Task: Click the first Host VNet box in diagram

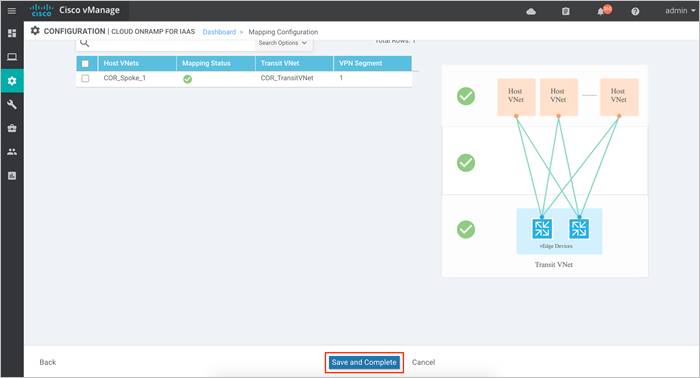Action: [516, 97]
